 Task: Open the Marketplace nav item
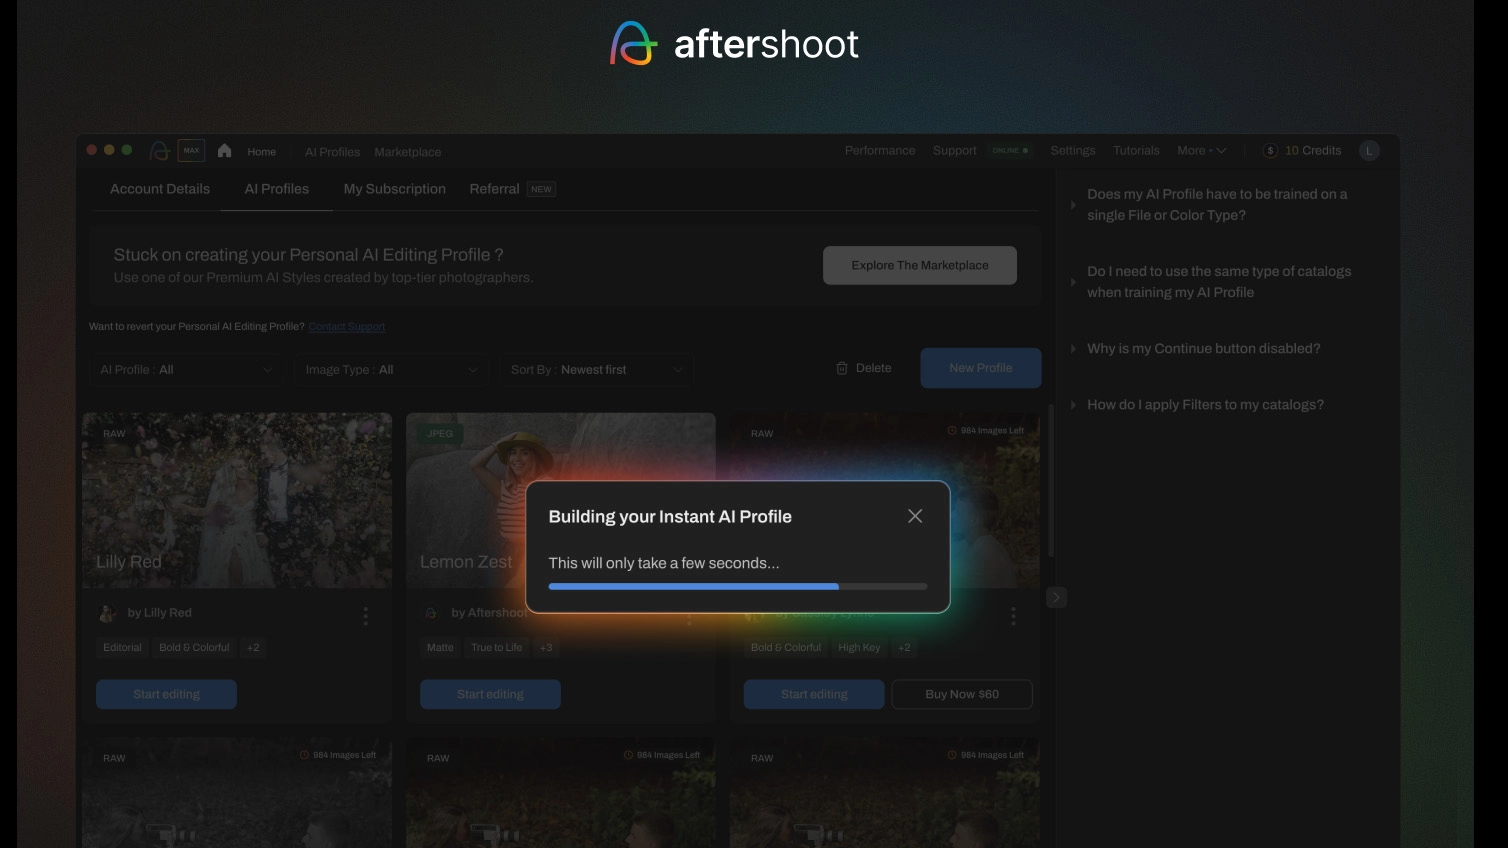coord(408,152)
